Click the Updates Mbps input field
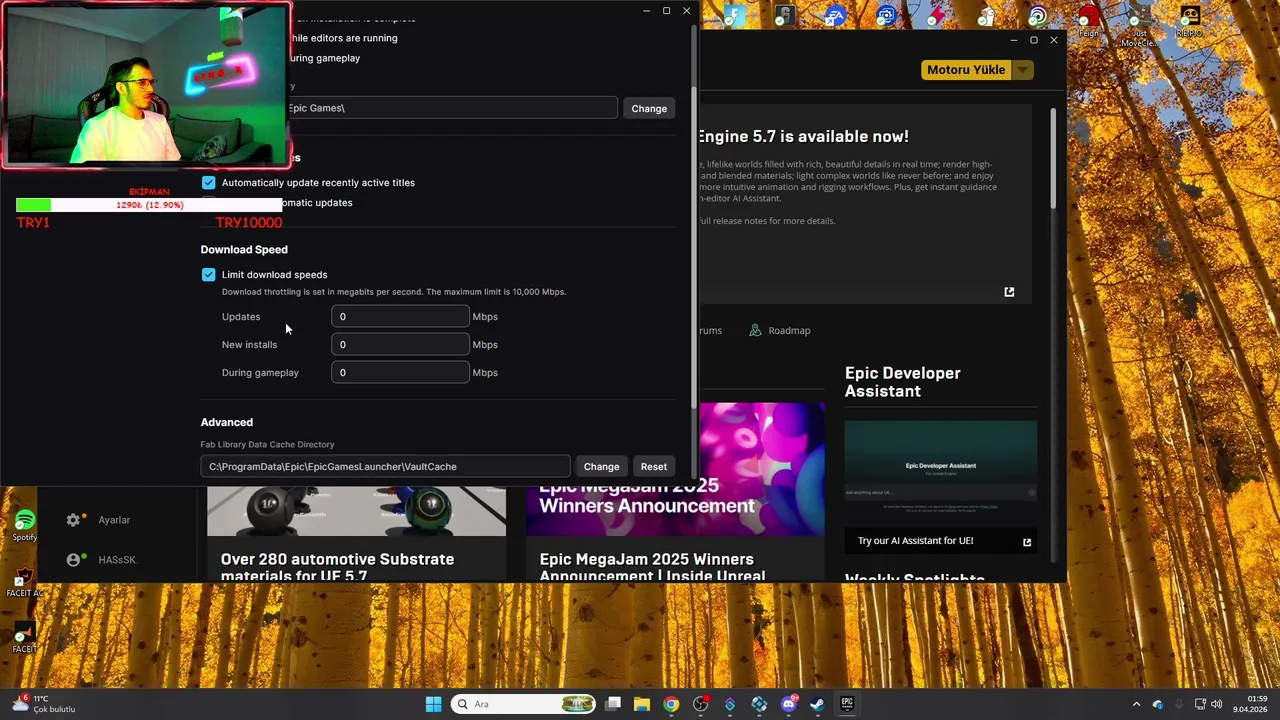Image resolution: width=1280 pixels, height=720 pixels. click(400, 317)
